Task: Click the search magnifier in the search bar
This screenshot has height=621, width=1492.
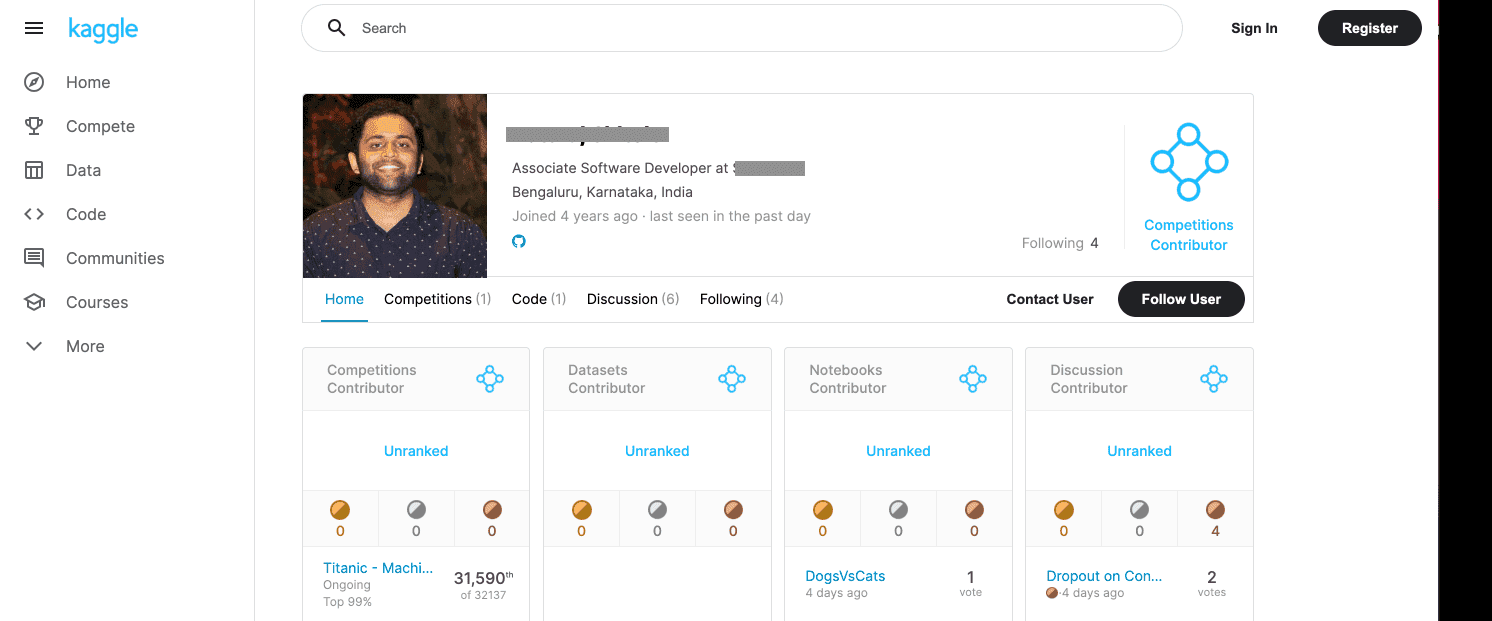Action: click(x=337, y=28)
